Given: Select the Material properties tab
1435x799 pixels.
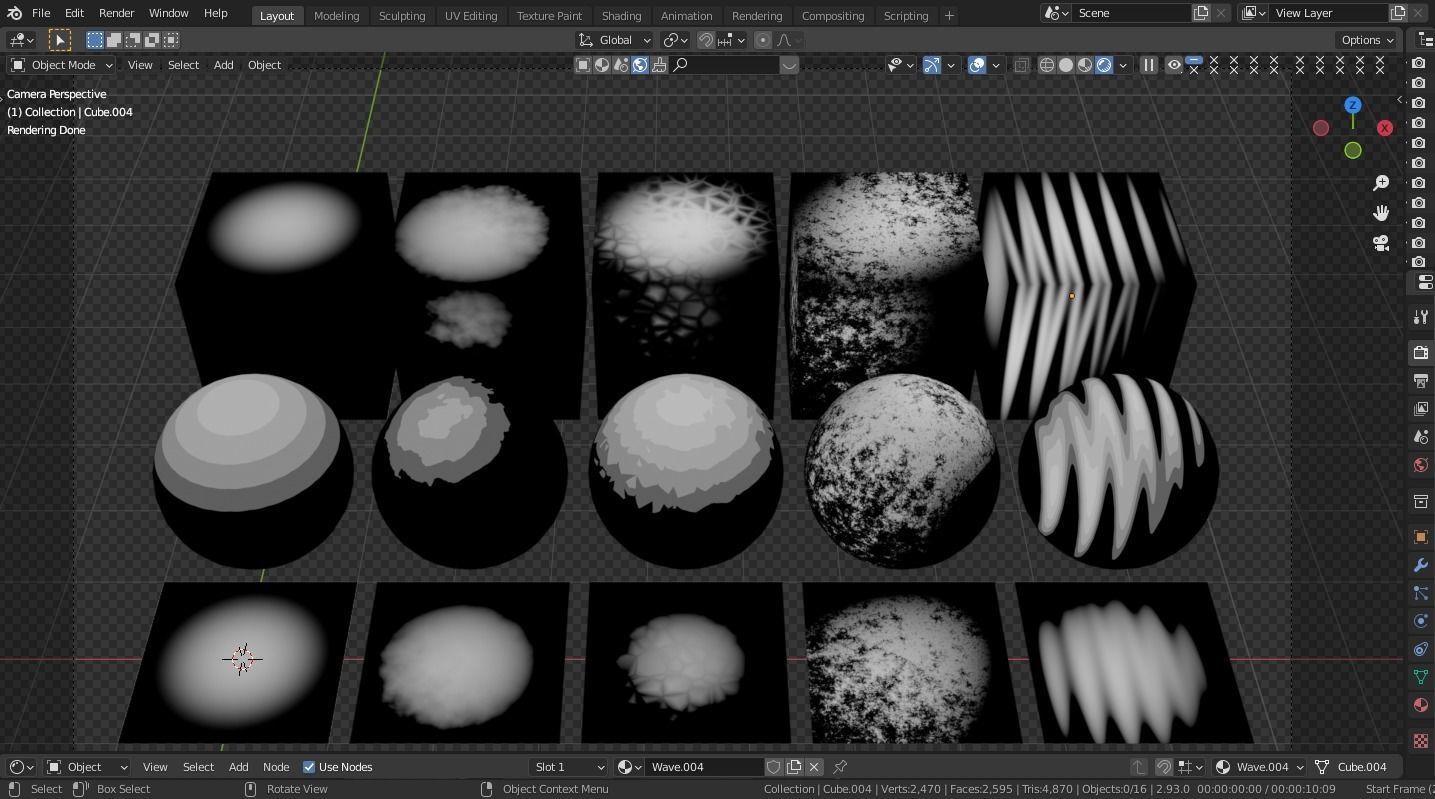Looking at the screenshot, I should [x=1418, y=704].
